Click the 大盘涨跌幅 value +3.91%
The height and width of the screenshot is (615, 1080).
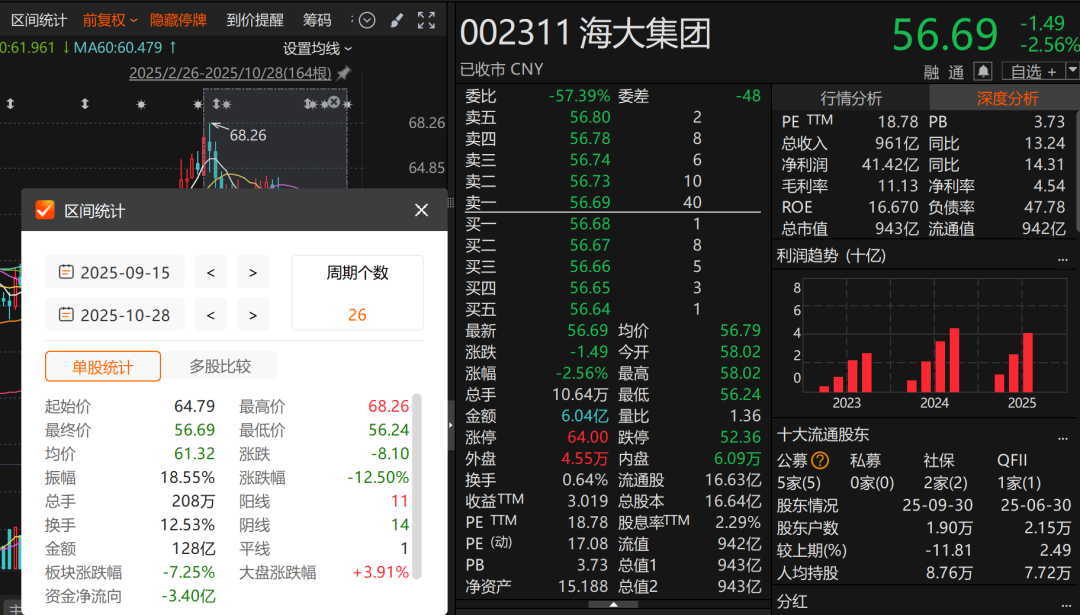pos(380,572)
